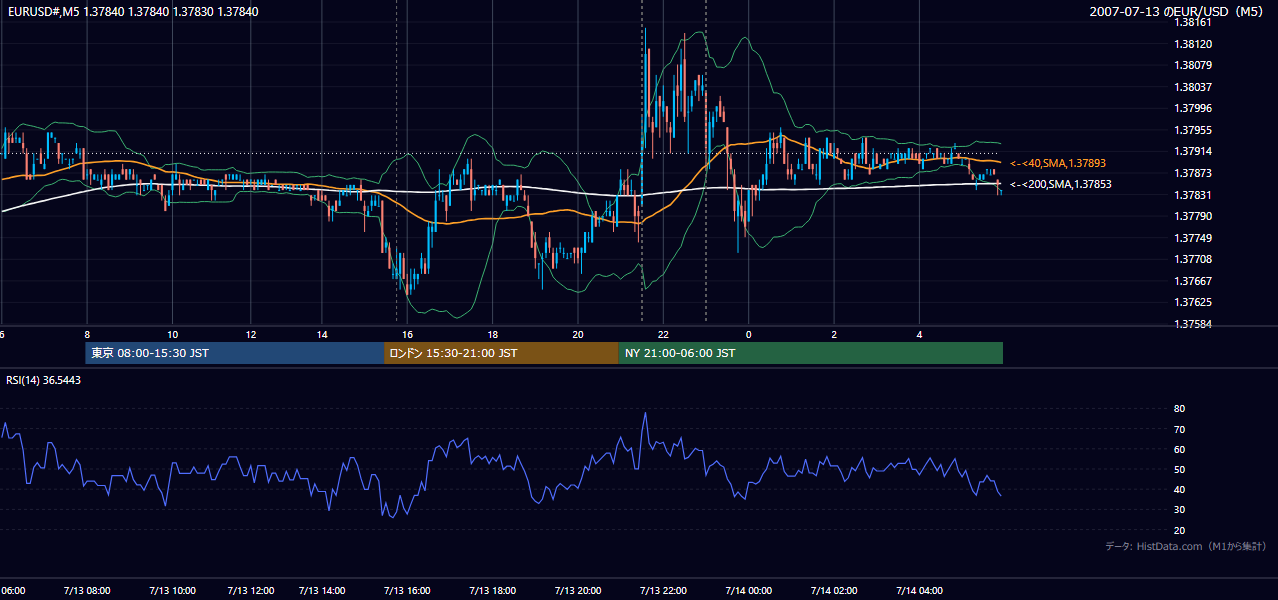Select the 200 SMA 1.37853 label
Viewport: 1278px width, 600px height.
coord(1060,184)
